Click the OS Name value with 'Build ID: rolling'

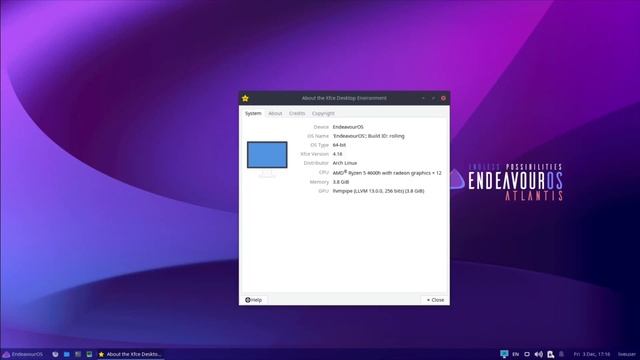369,136
